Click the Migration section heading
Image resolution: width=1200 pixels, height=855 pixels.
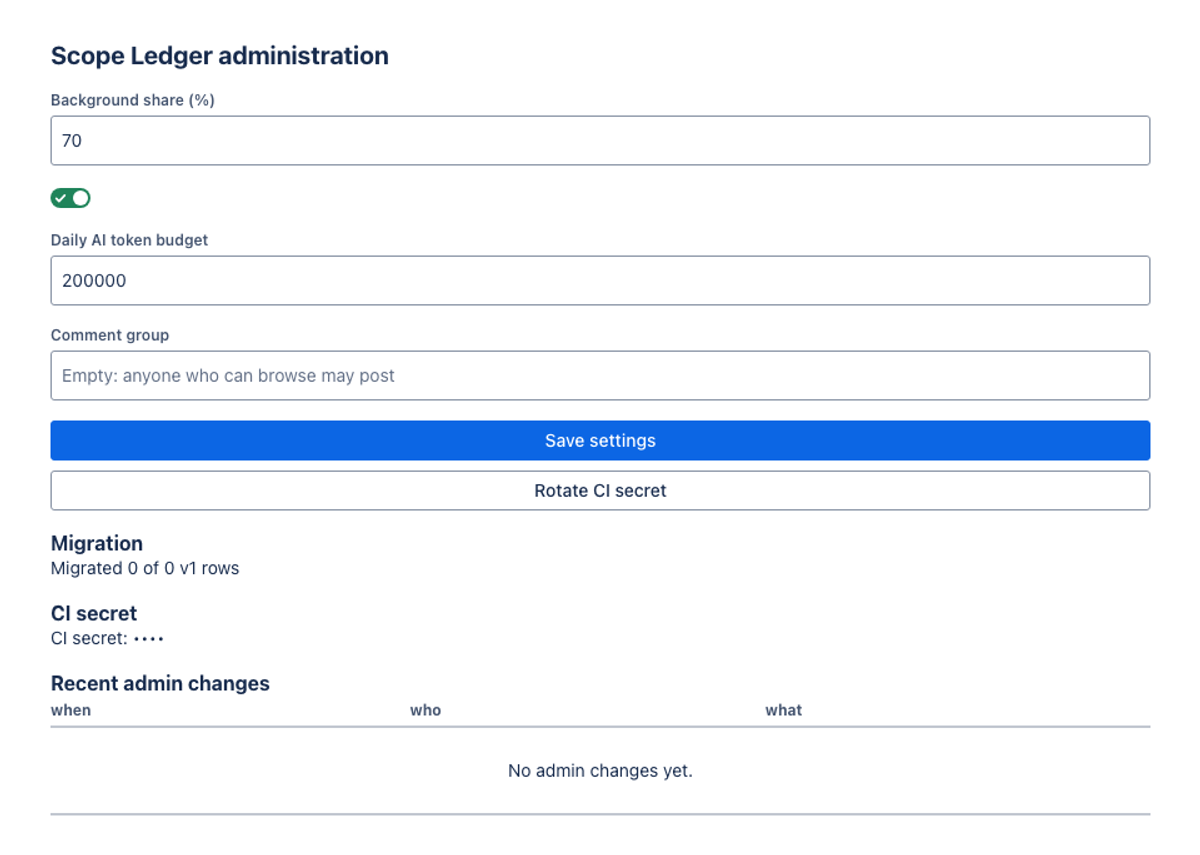[x=97, y=543]
